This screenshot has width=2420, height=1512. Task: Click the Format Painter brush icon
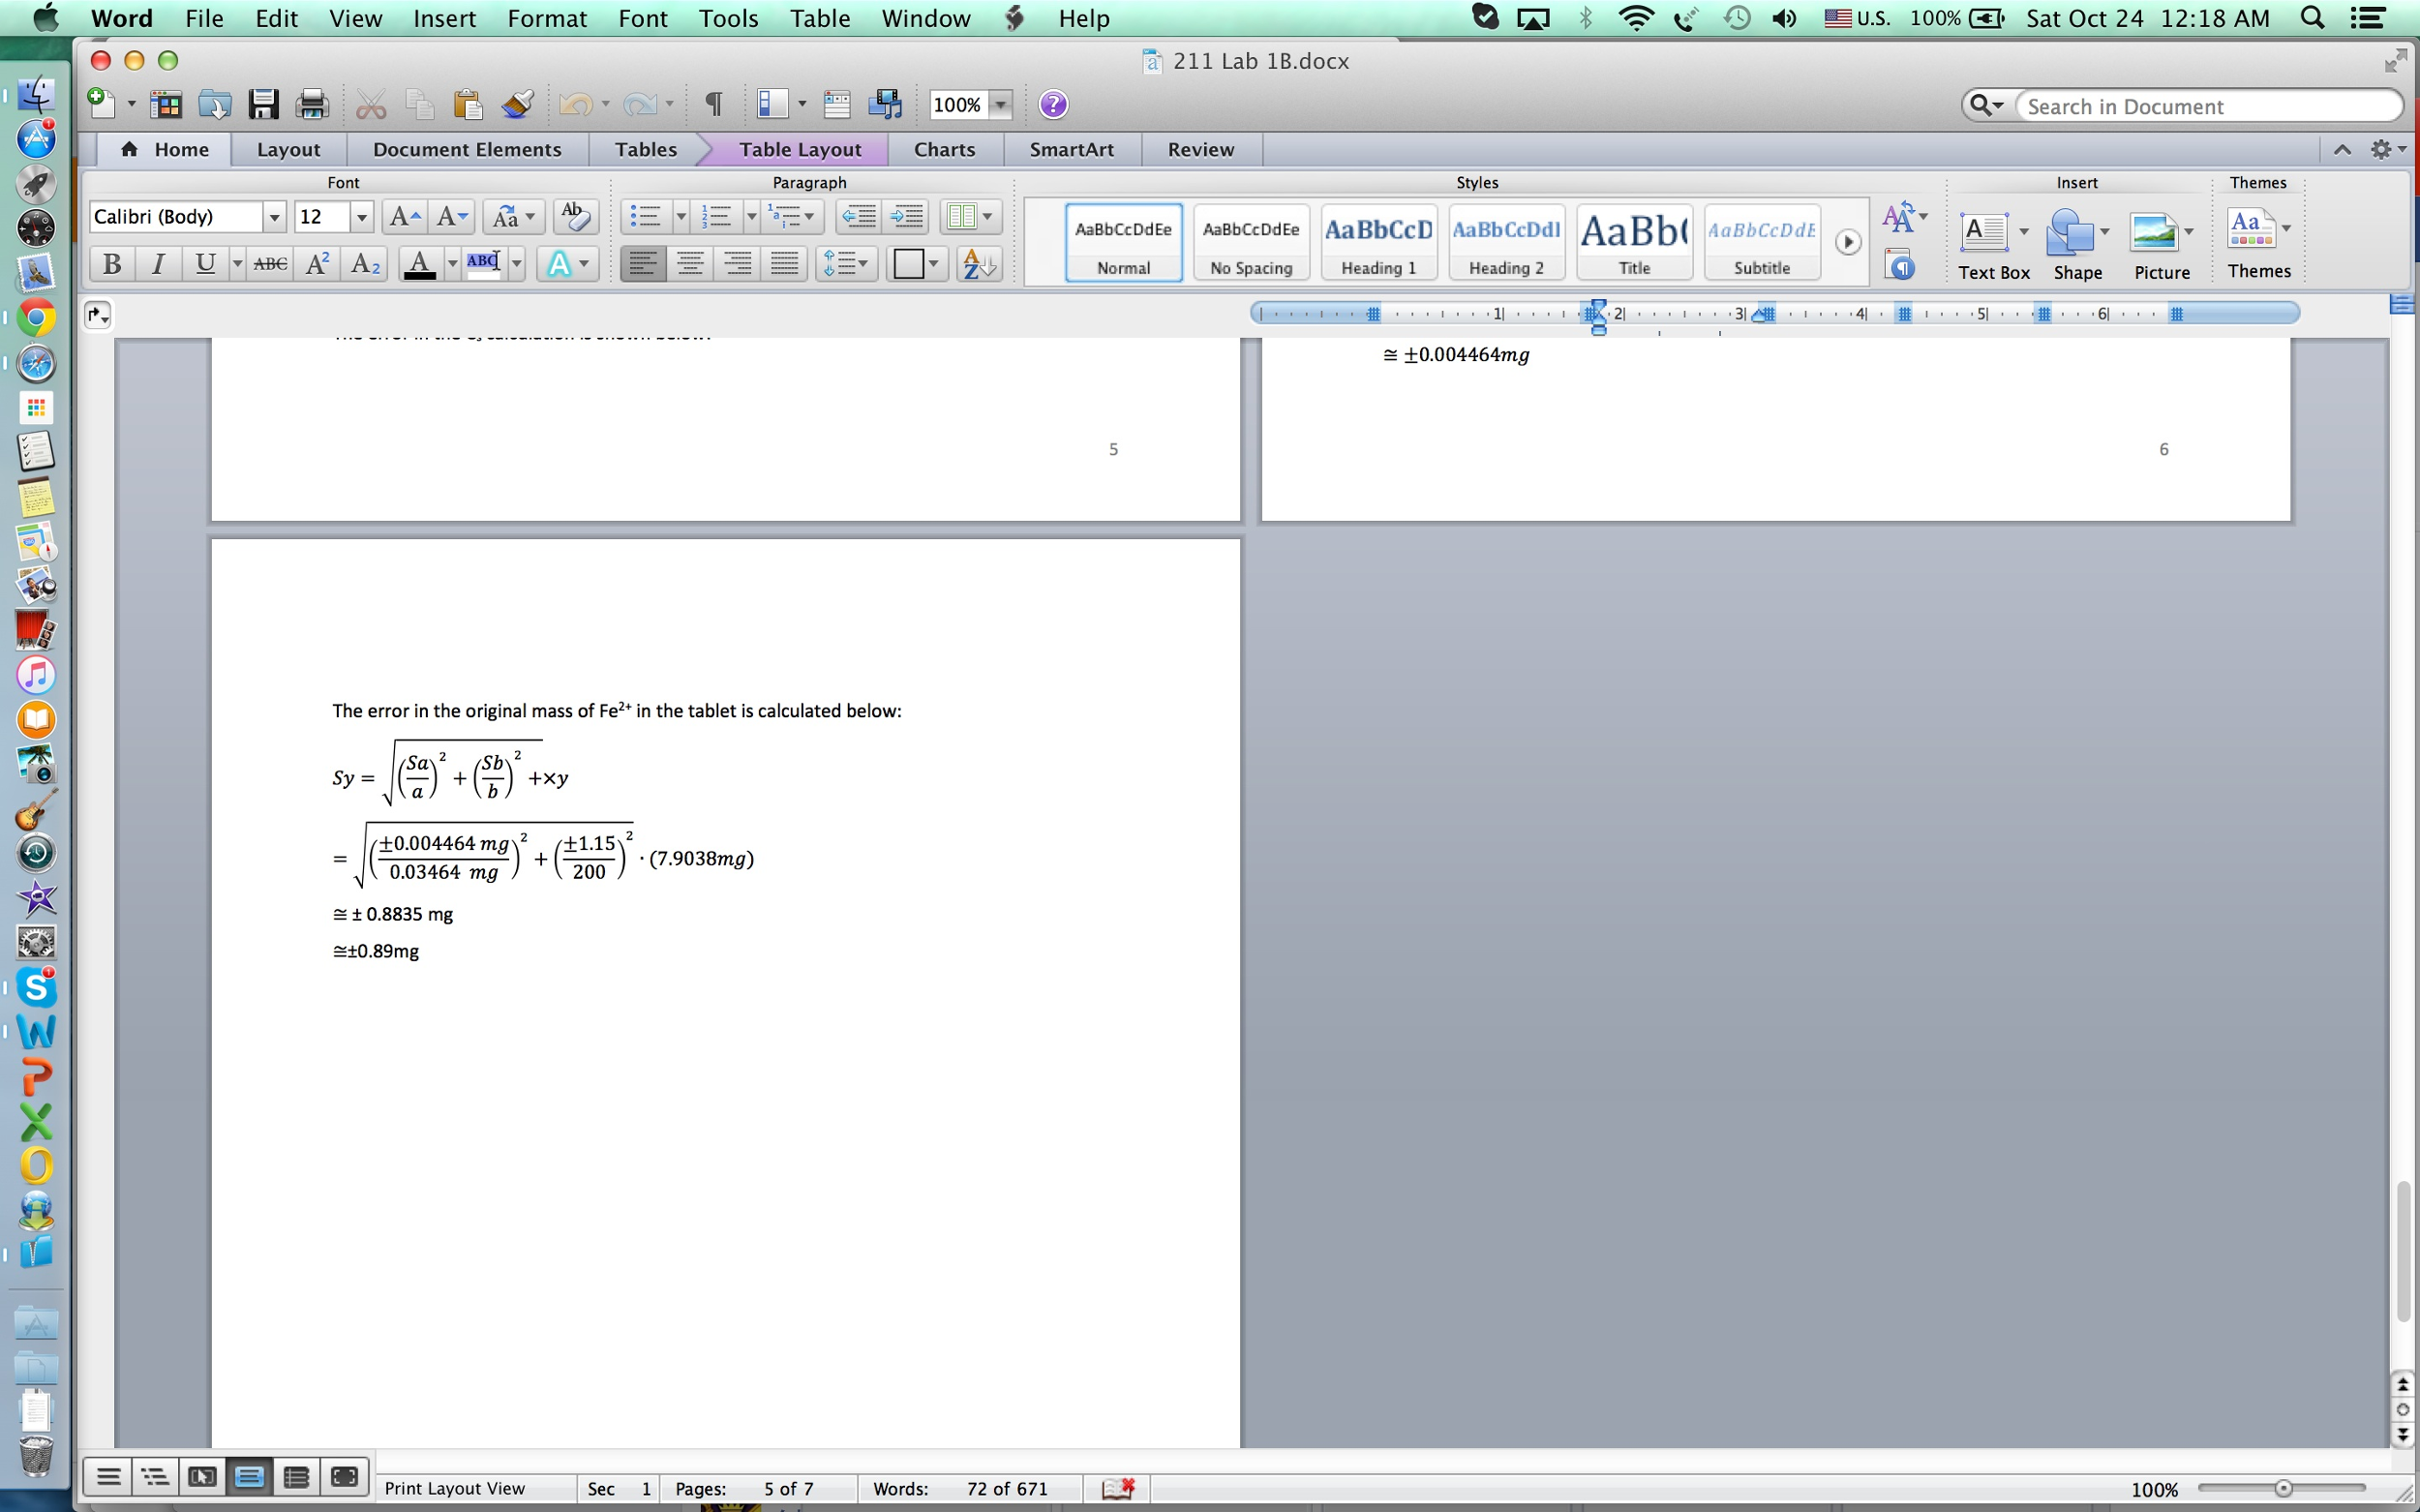click(x=517, y=104)
